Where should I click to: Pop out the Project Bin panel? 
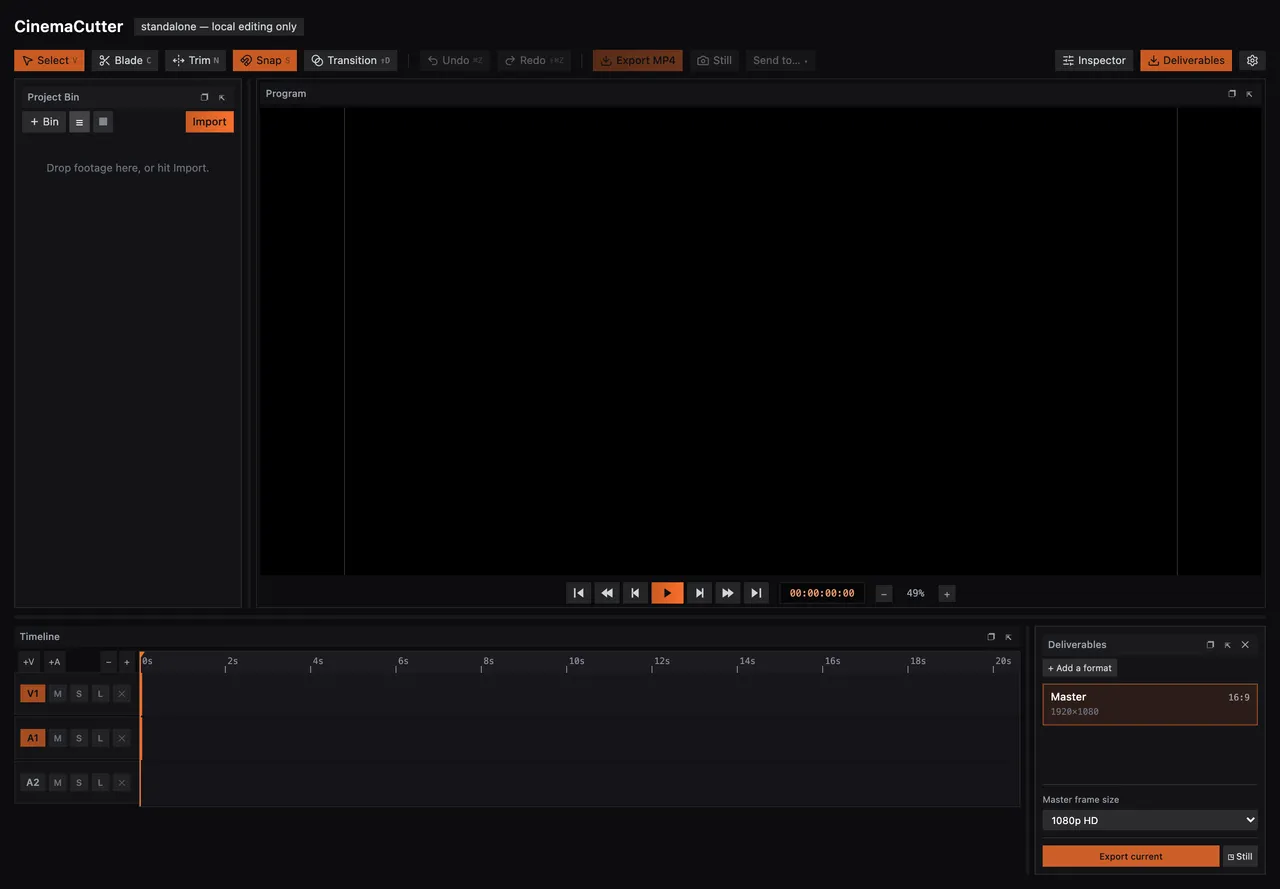[x=204, y=97]
